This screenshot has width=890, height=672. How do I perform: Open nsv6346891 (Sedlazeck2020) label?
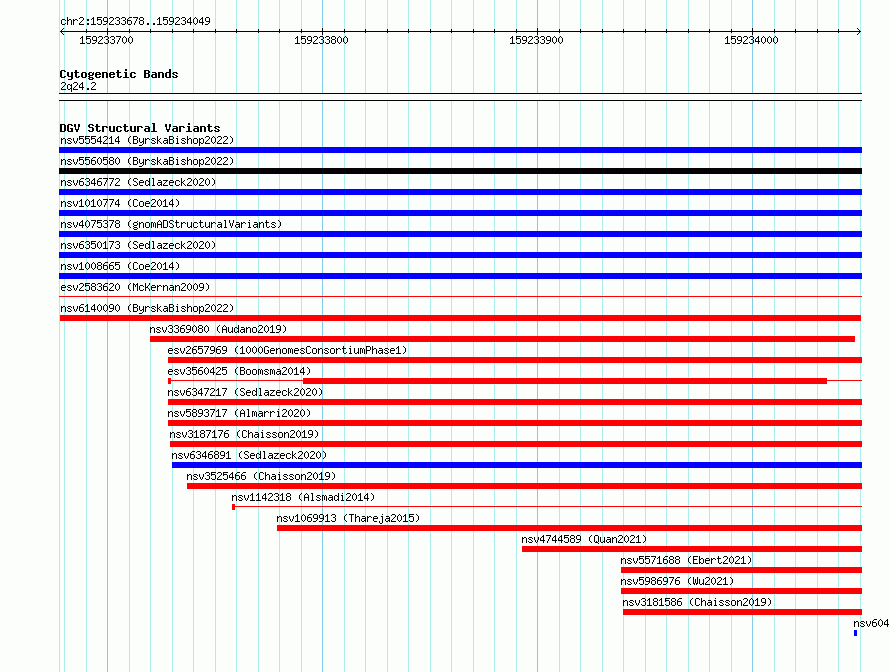click(249, 455)
